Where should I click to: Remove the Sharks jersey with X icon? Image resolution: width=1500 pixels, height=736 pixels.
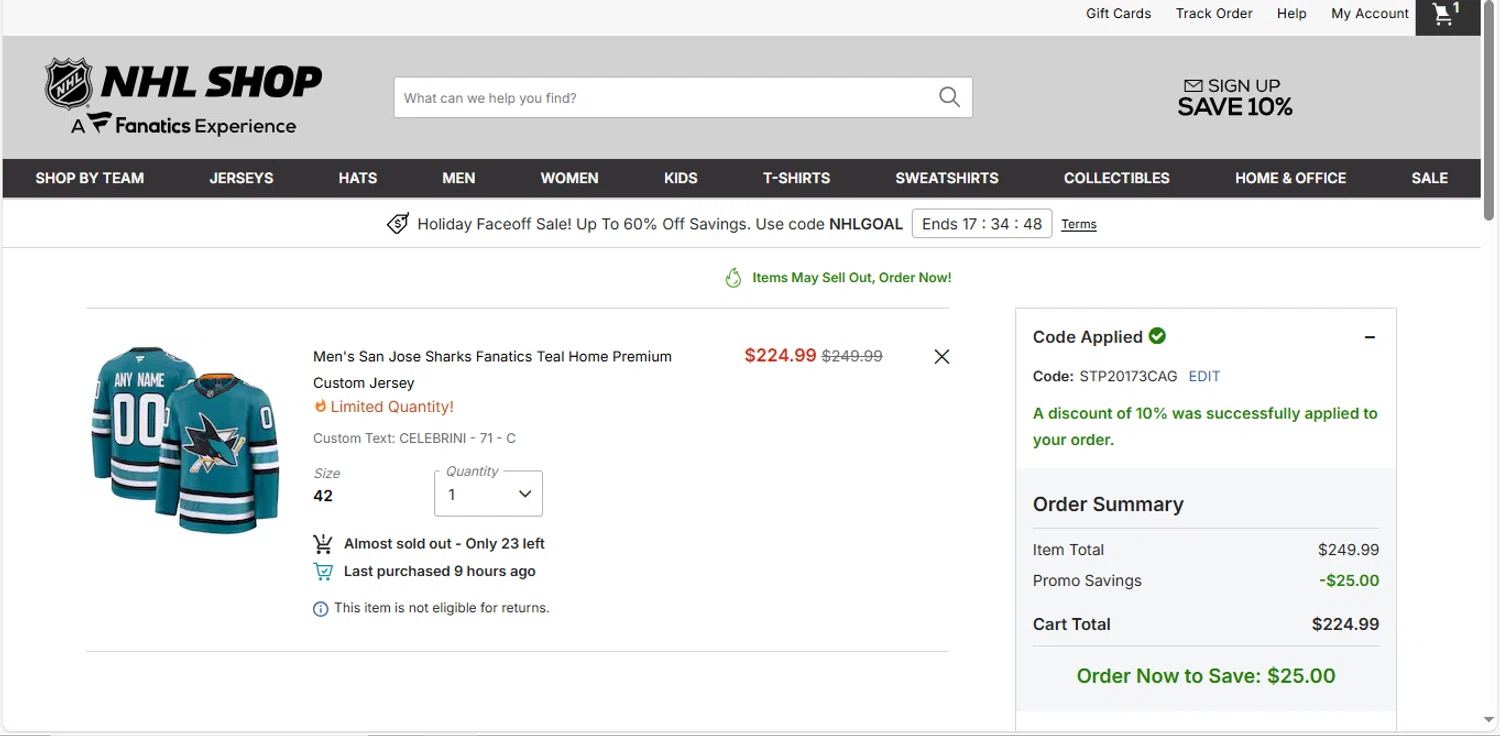coord(941,356)
